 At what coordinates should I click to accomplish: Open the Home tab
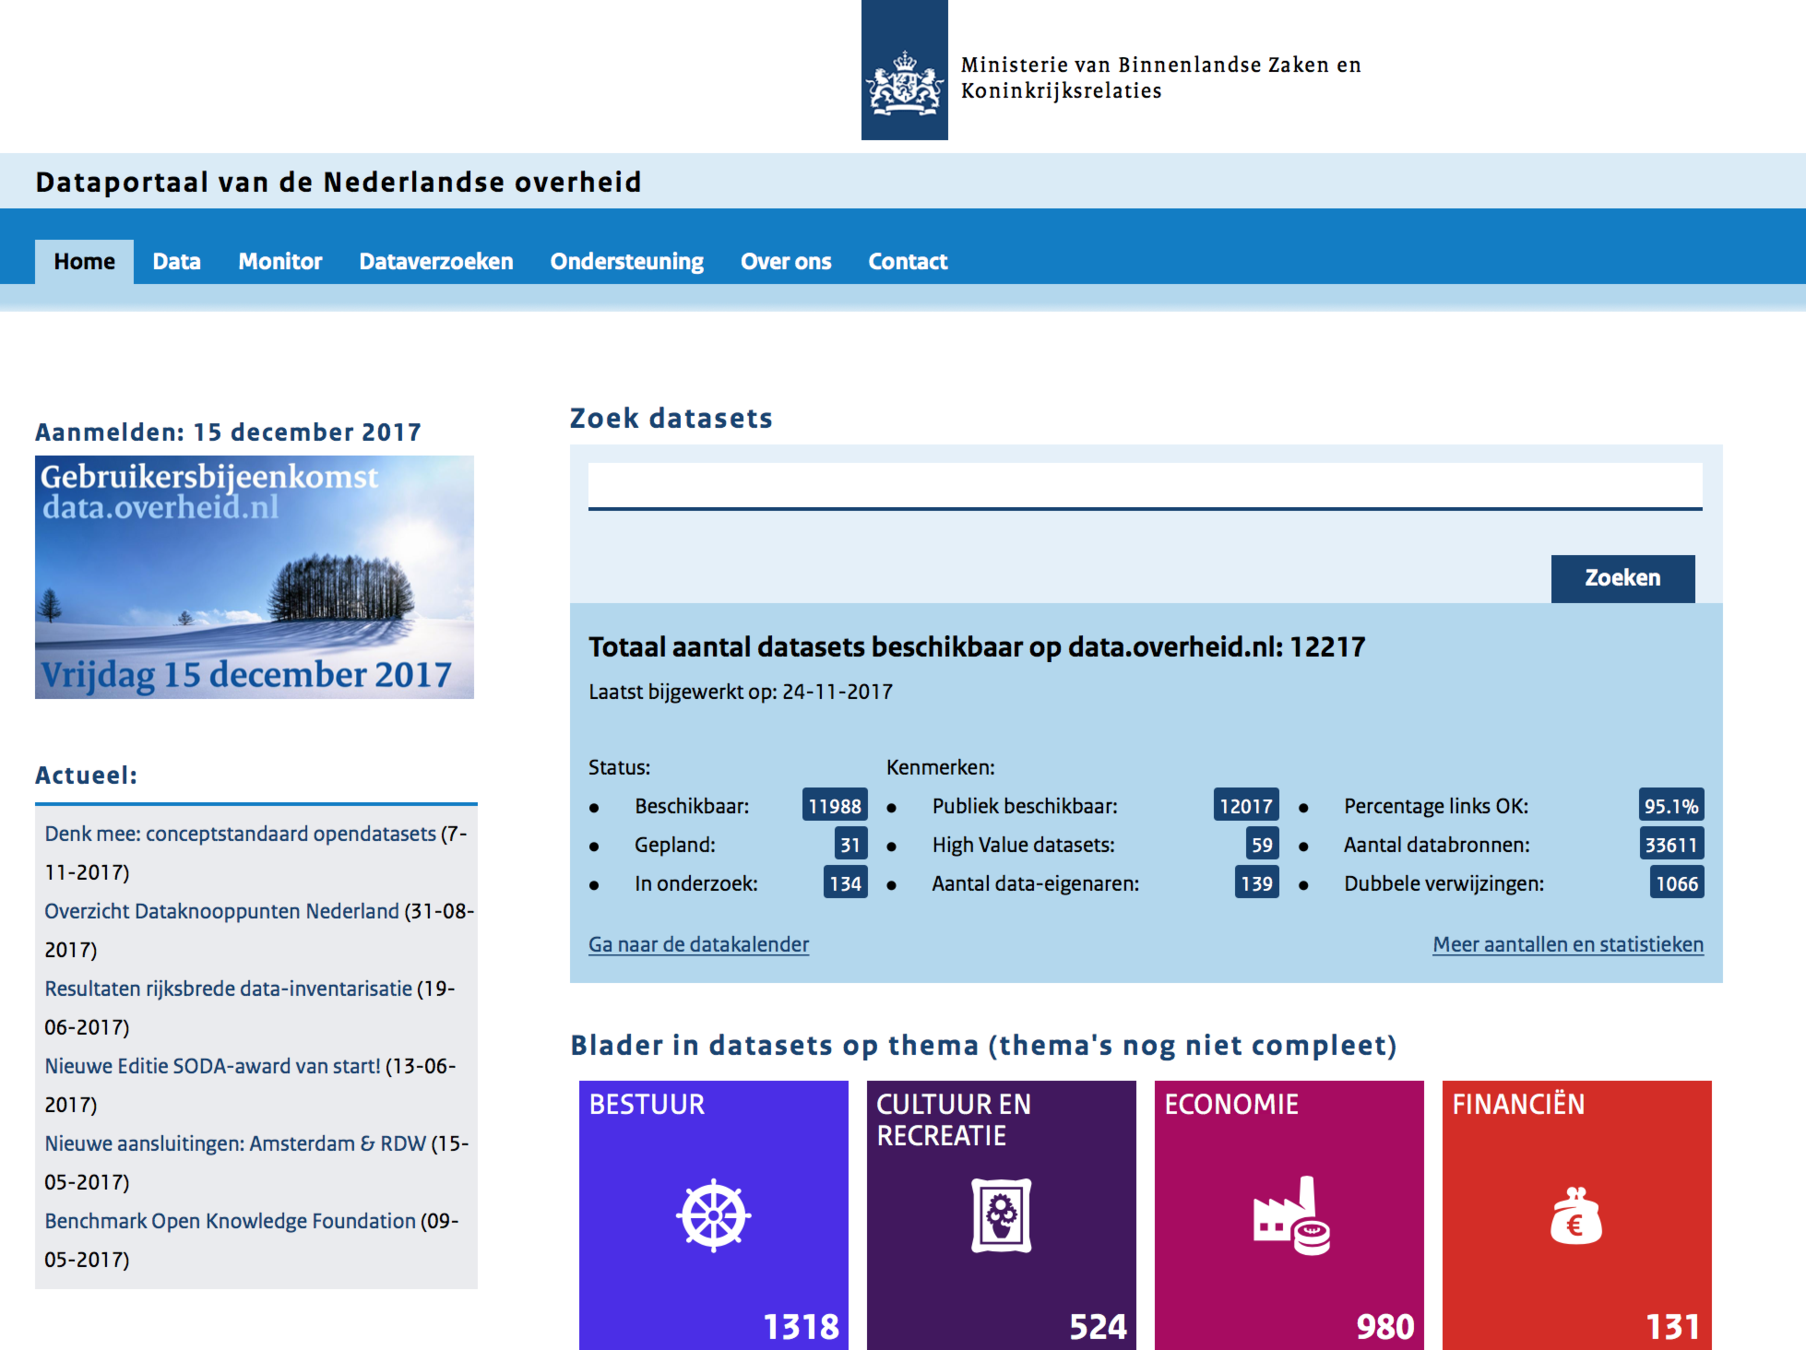click(84, 262)
